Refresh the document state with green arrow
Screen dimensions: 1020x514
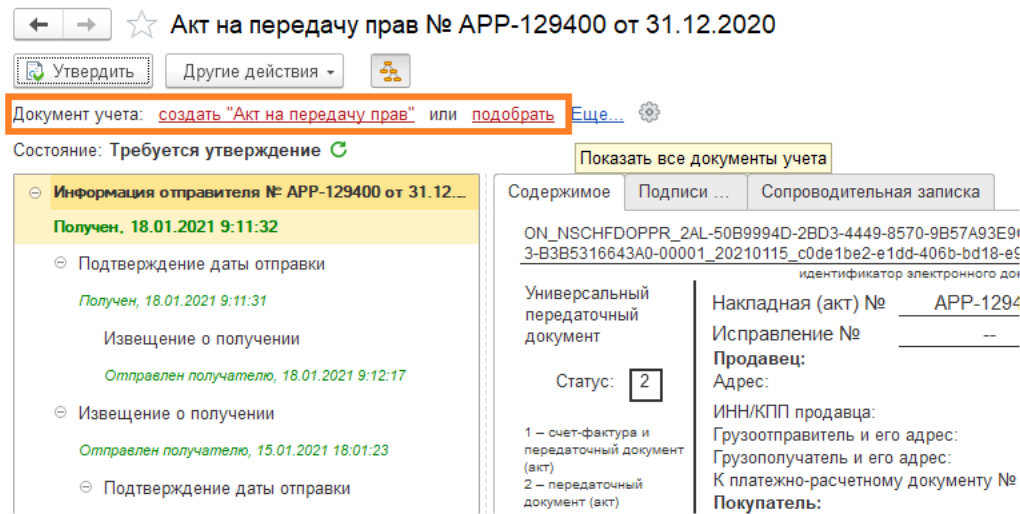339,150
